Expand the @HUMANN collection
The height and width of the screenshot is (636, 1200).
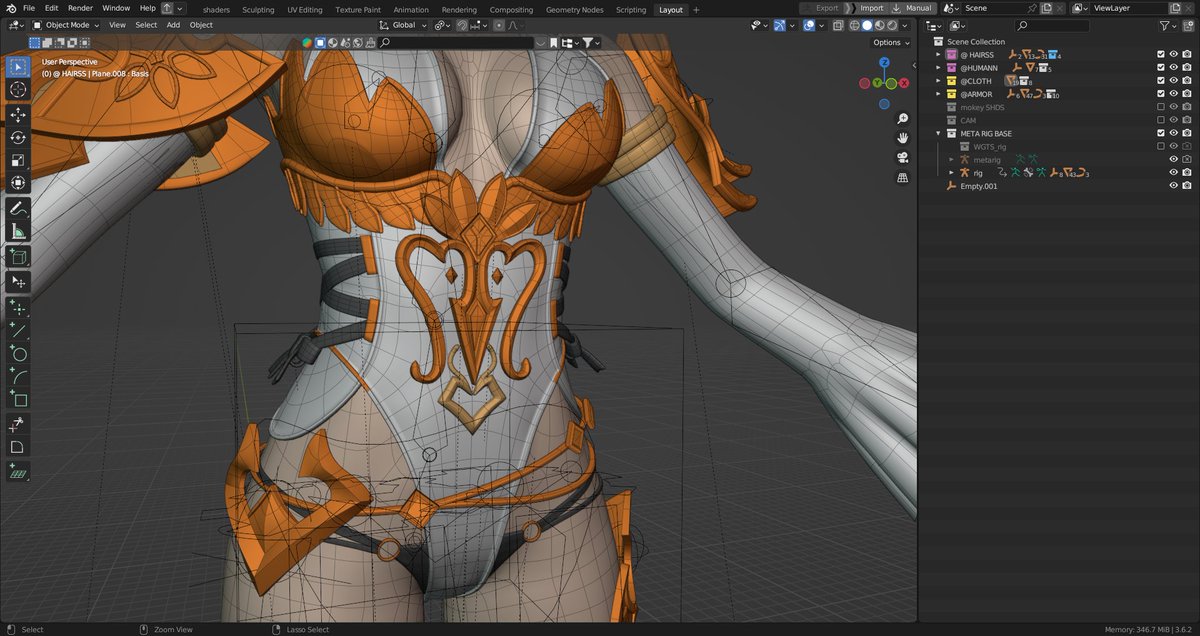(x=938, y=67)
